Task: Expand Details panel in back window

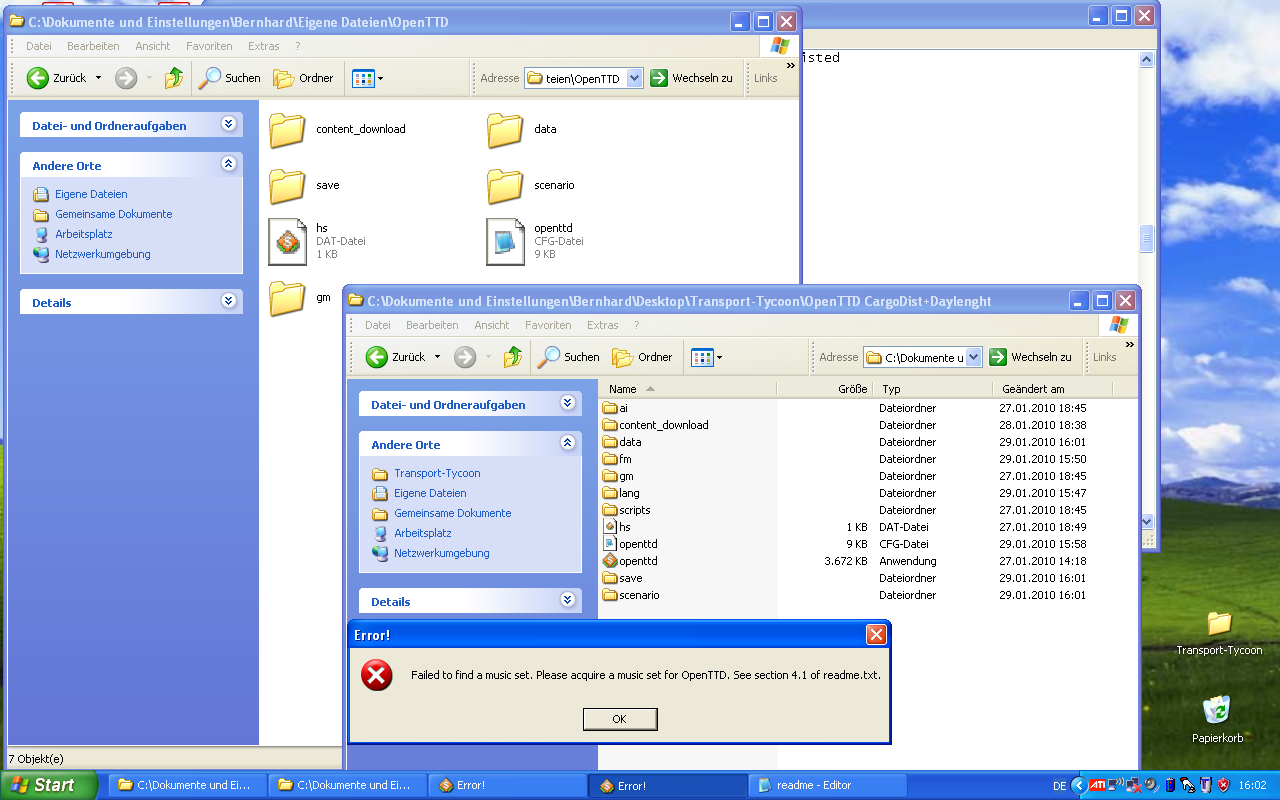Action: tap(229, 301)
